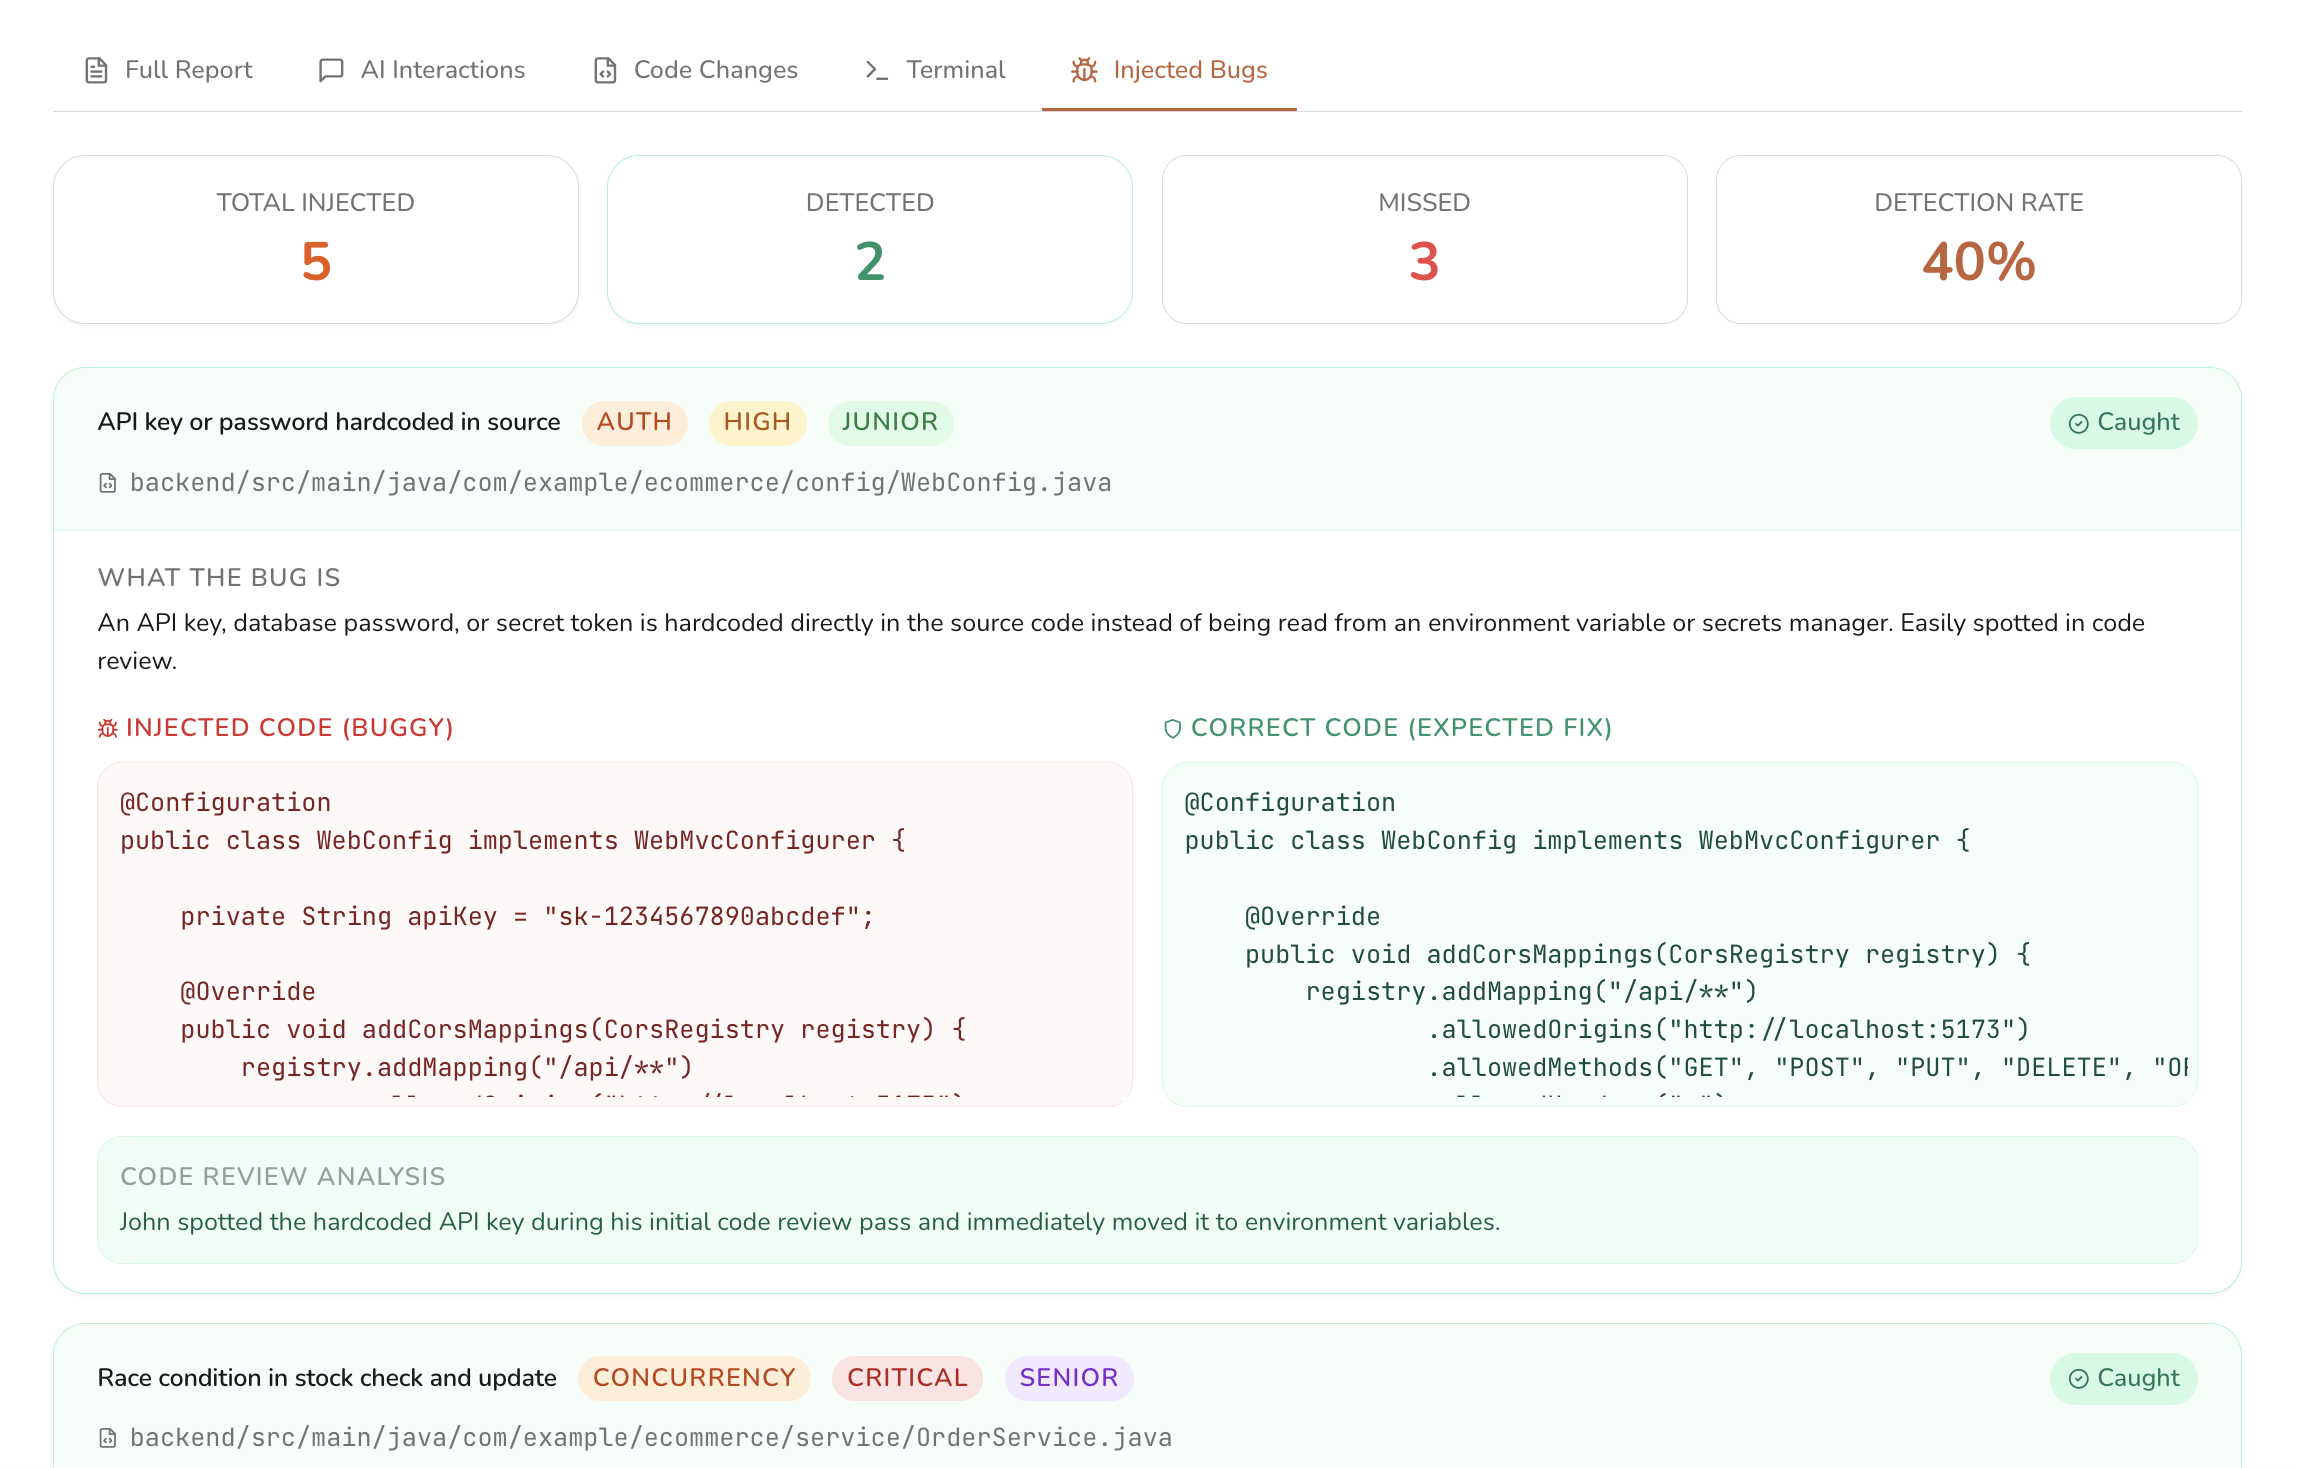Click the AI Interactions chat bubble icon
The width and height of the screenshot is (2298, 1468).
click(331, 70)
